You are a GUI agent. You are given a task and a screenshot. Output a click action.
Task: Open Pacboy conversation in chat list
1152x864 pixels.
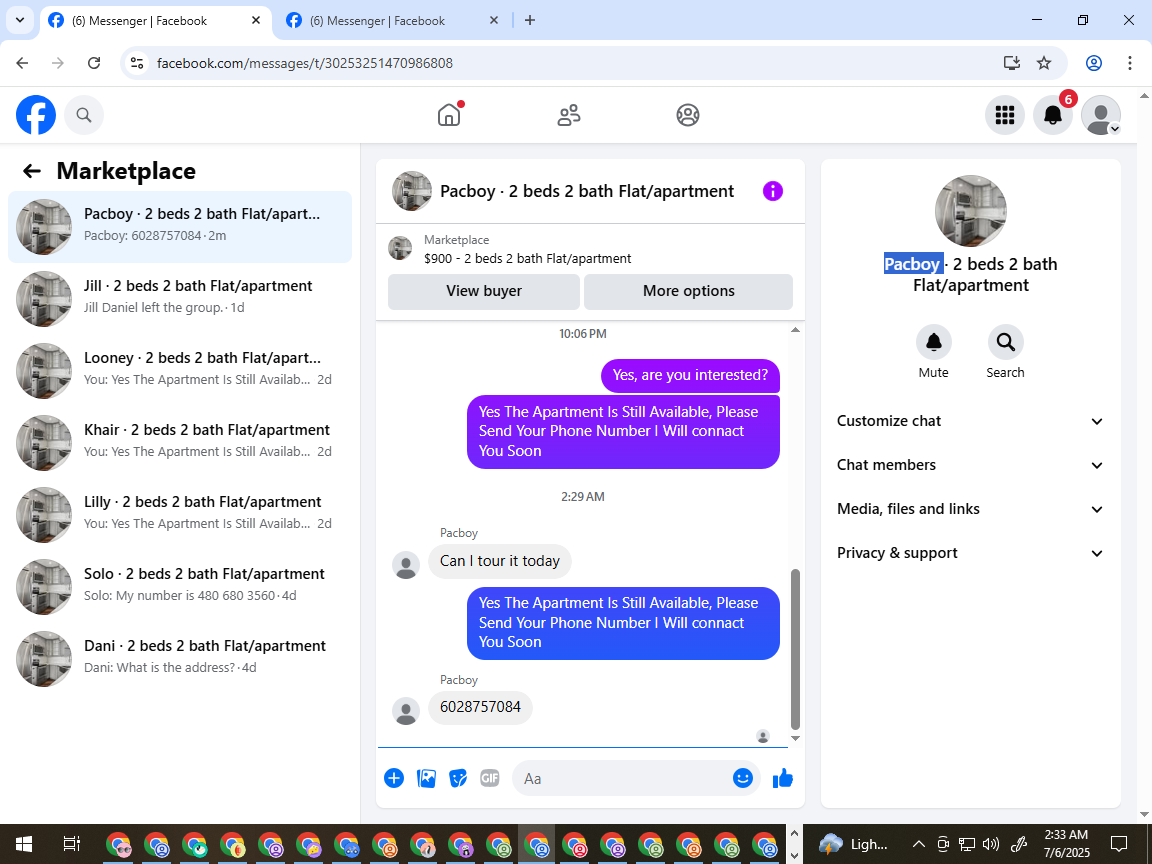180,227
